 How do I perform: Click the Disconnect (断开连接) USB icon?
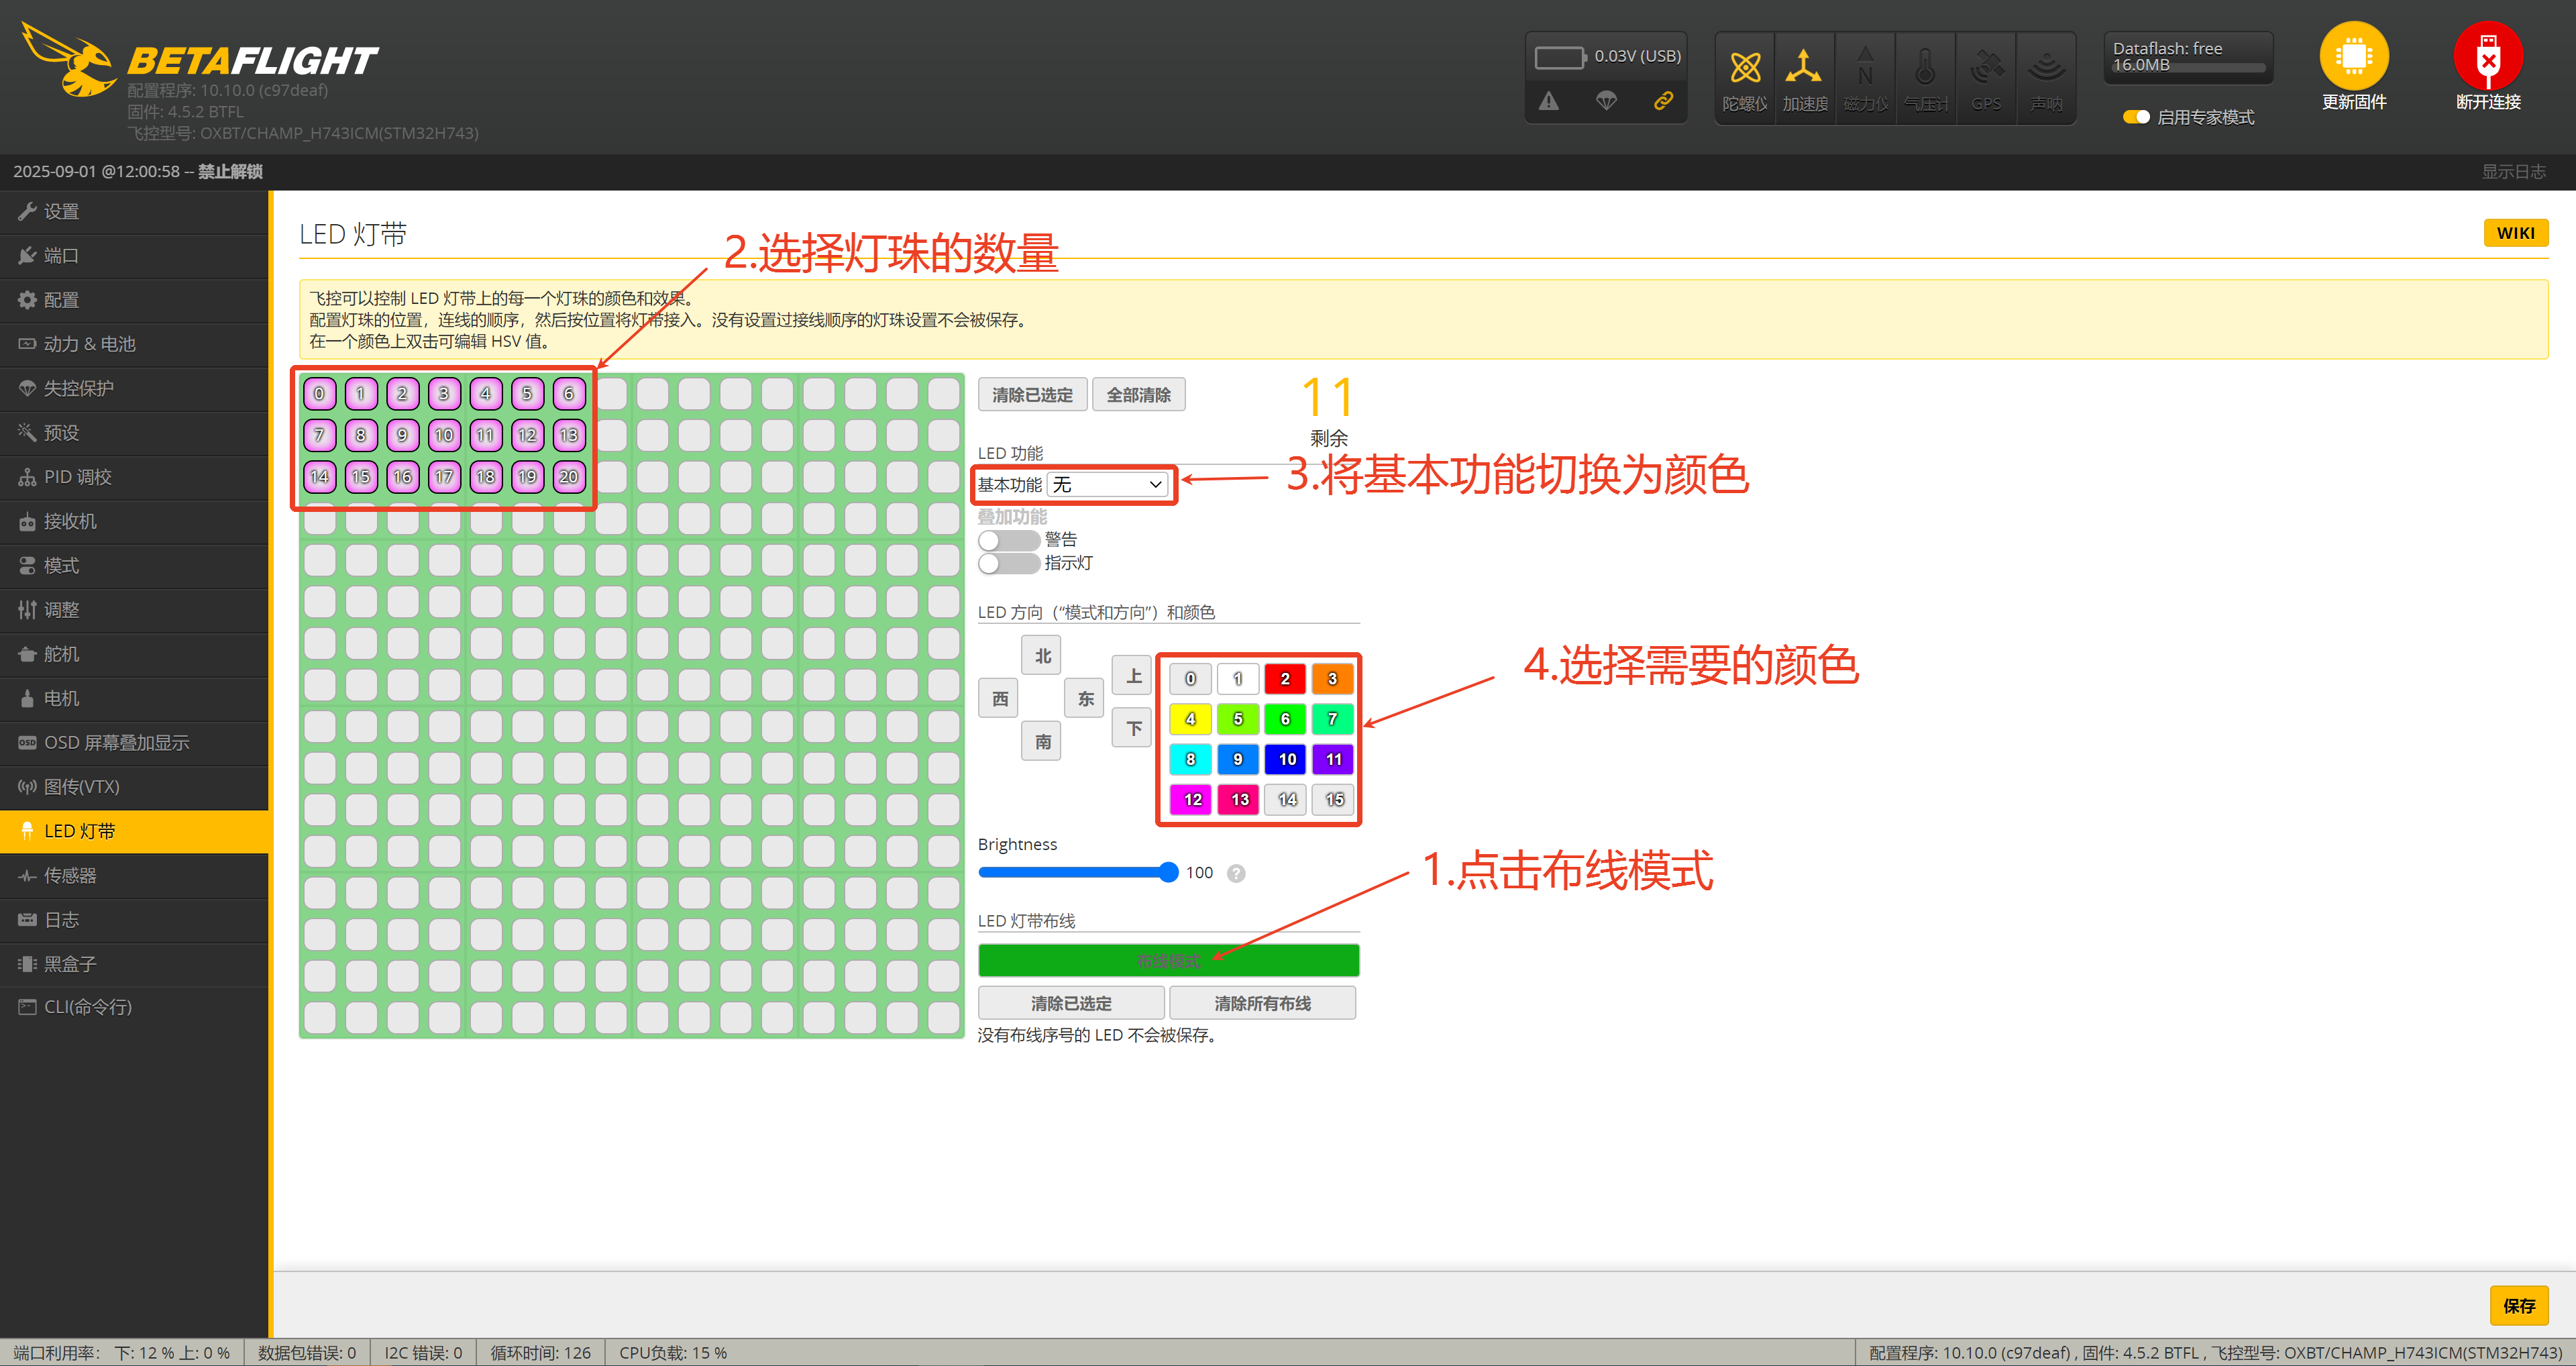[x=2487, y=56]
